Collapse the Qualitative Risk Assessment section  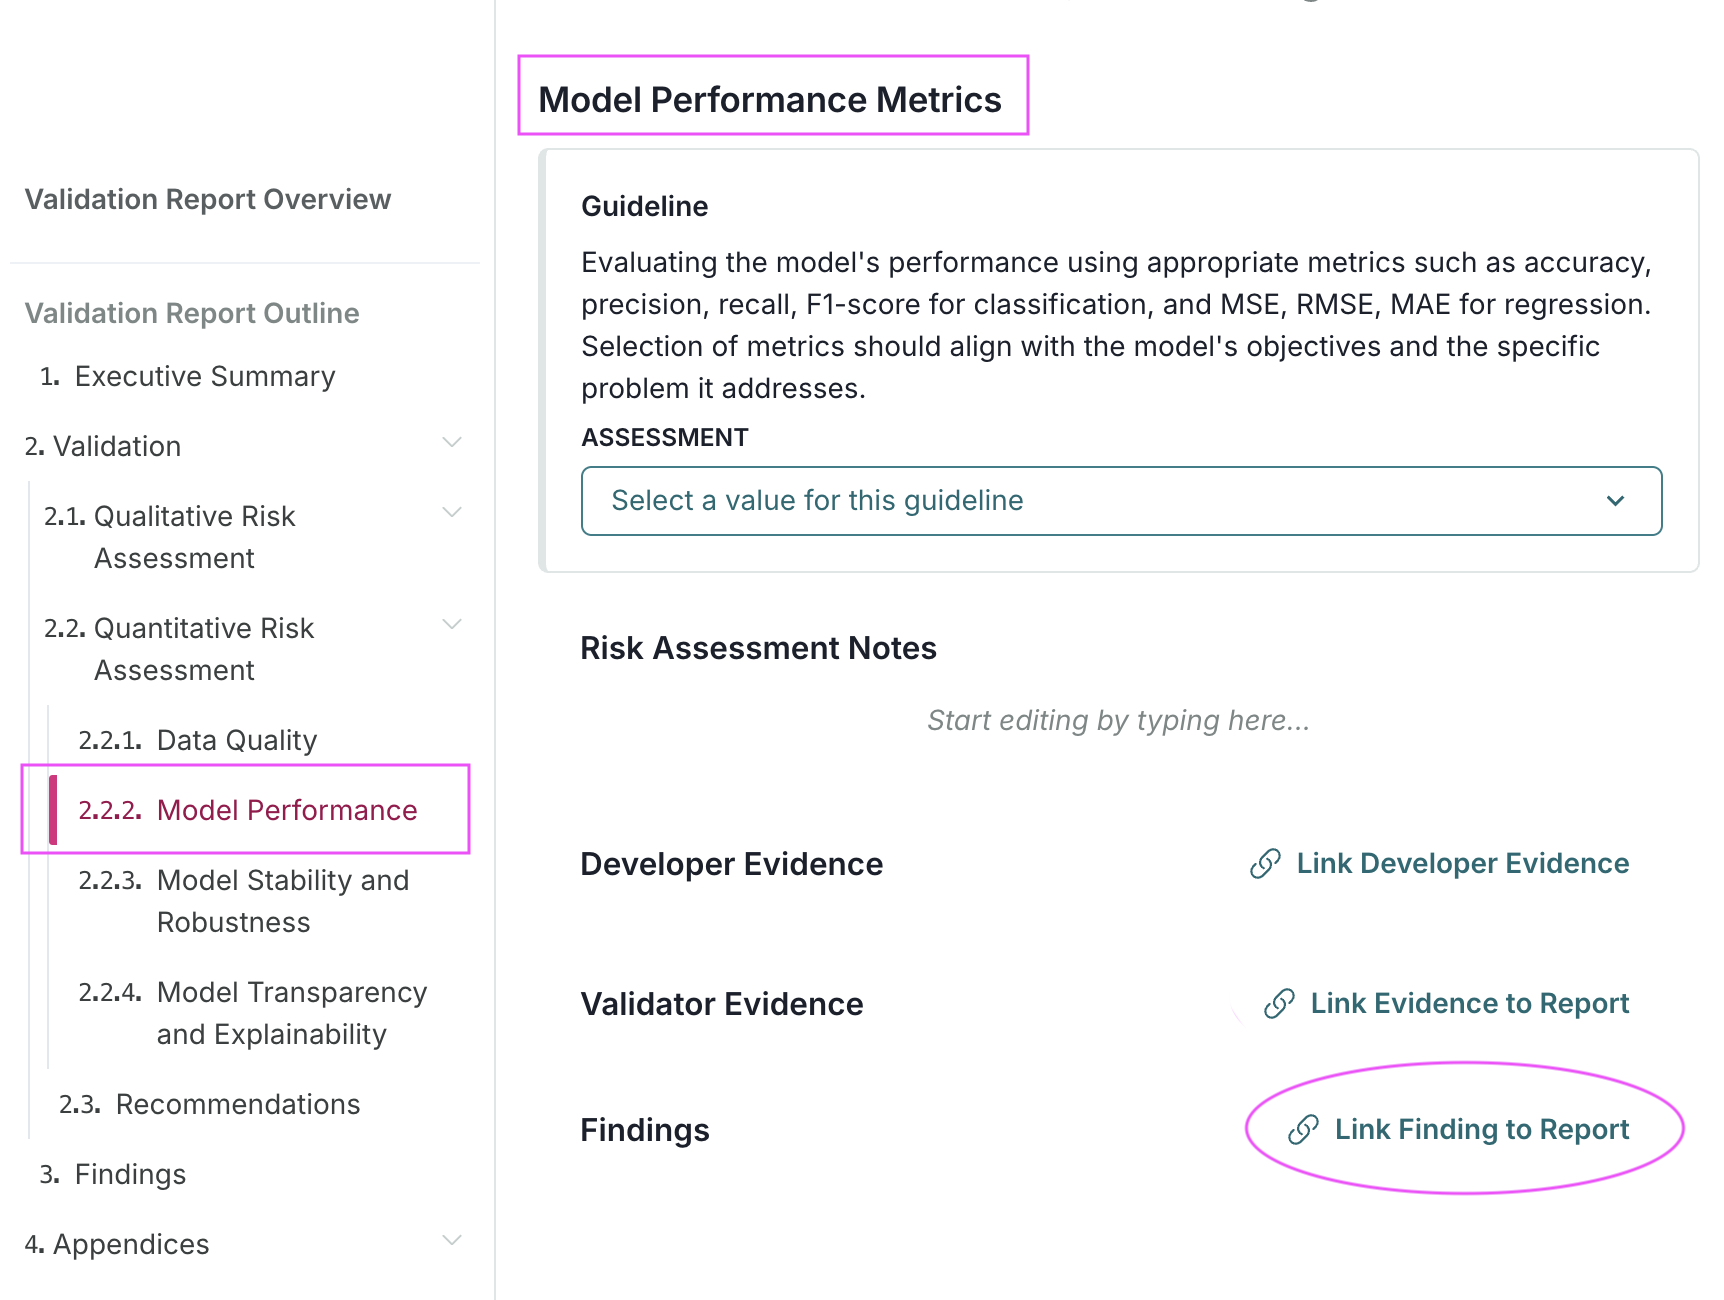(x=452, y=512)
